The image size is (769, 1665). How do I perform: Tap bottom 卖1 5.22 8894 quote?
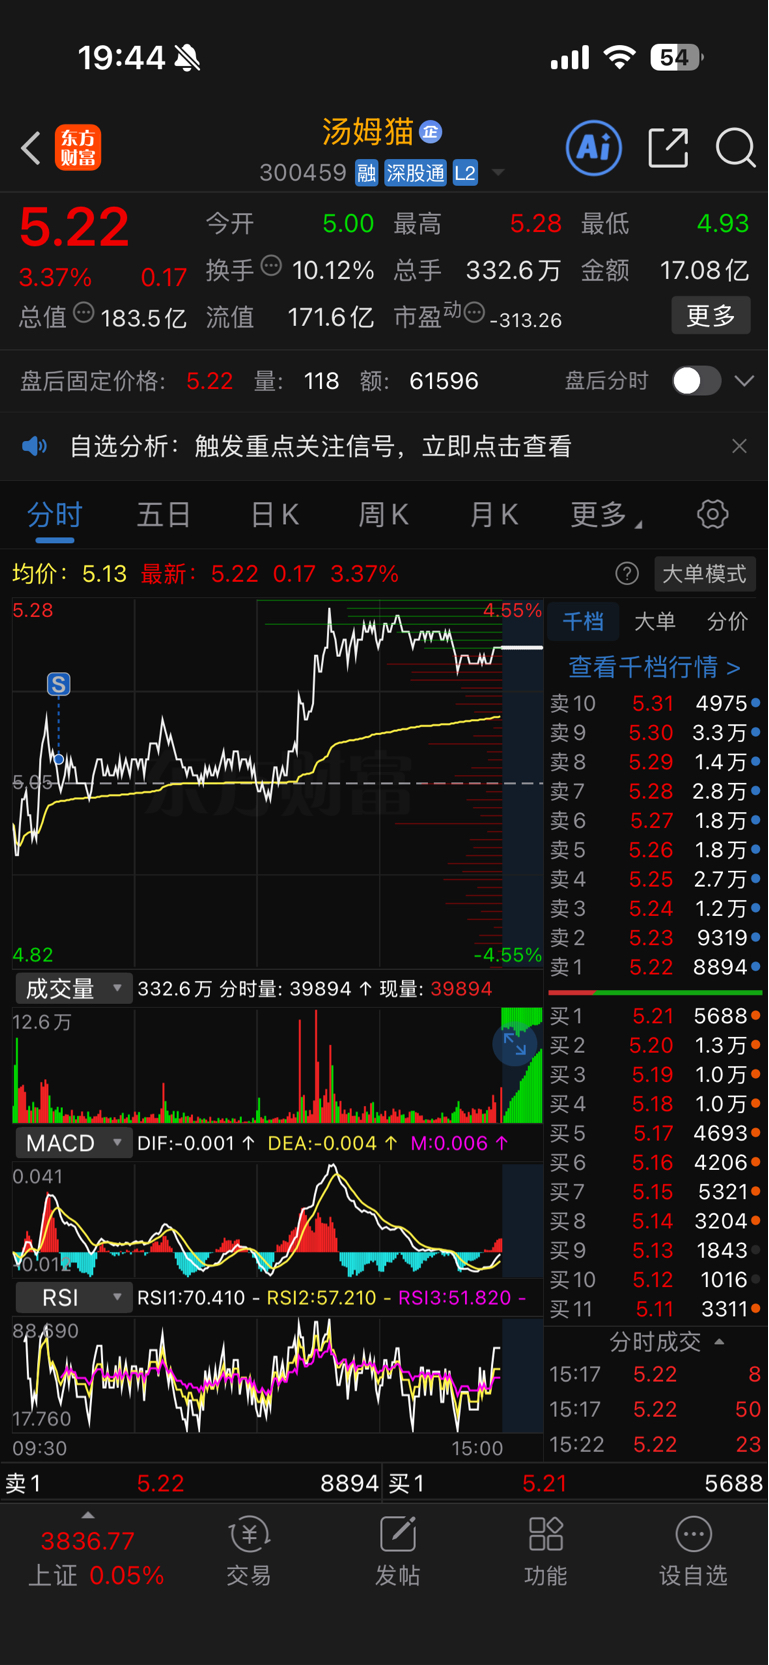coord(192,1484)
